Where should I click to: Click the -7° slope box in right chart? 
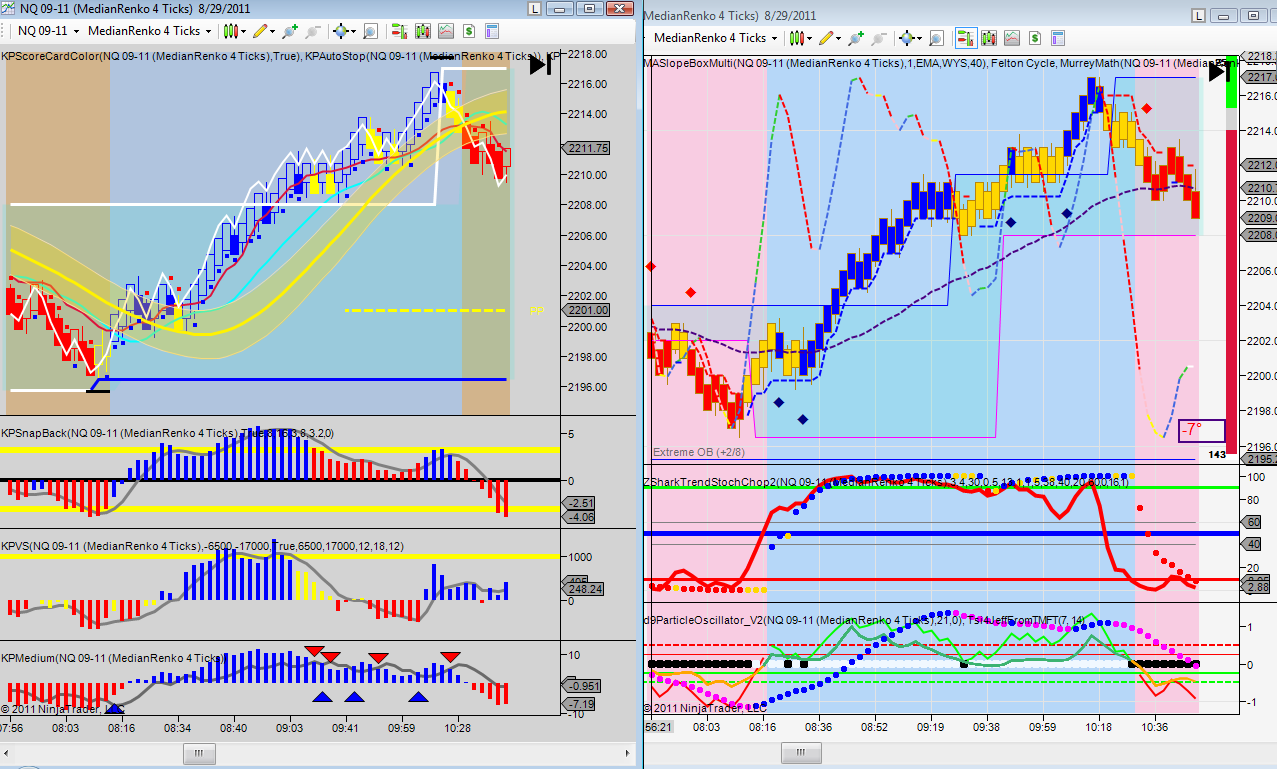[1201, 430]
